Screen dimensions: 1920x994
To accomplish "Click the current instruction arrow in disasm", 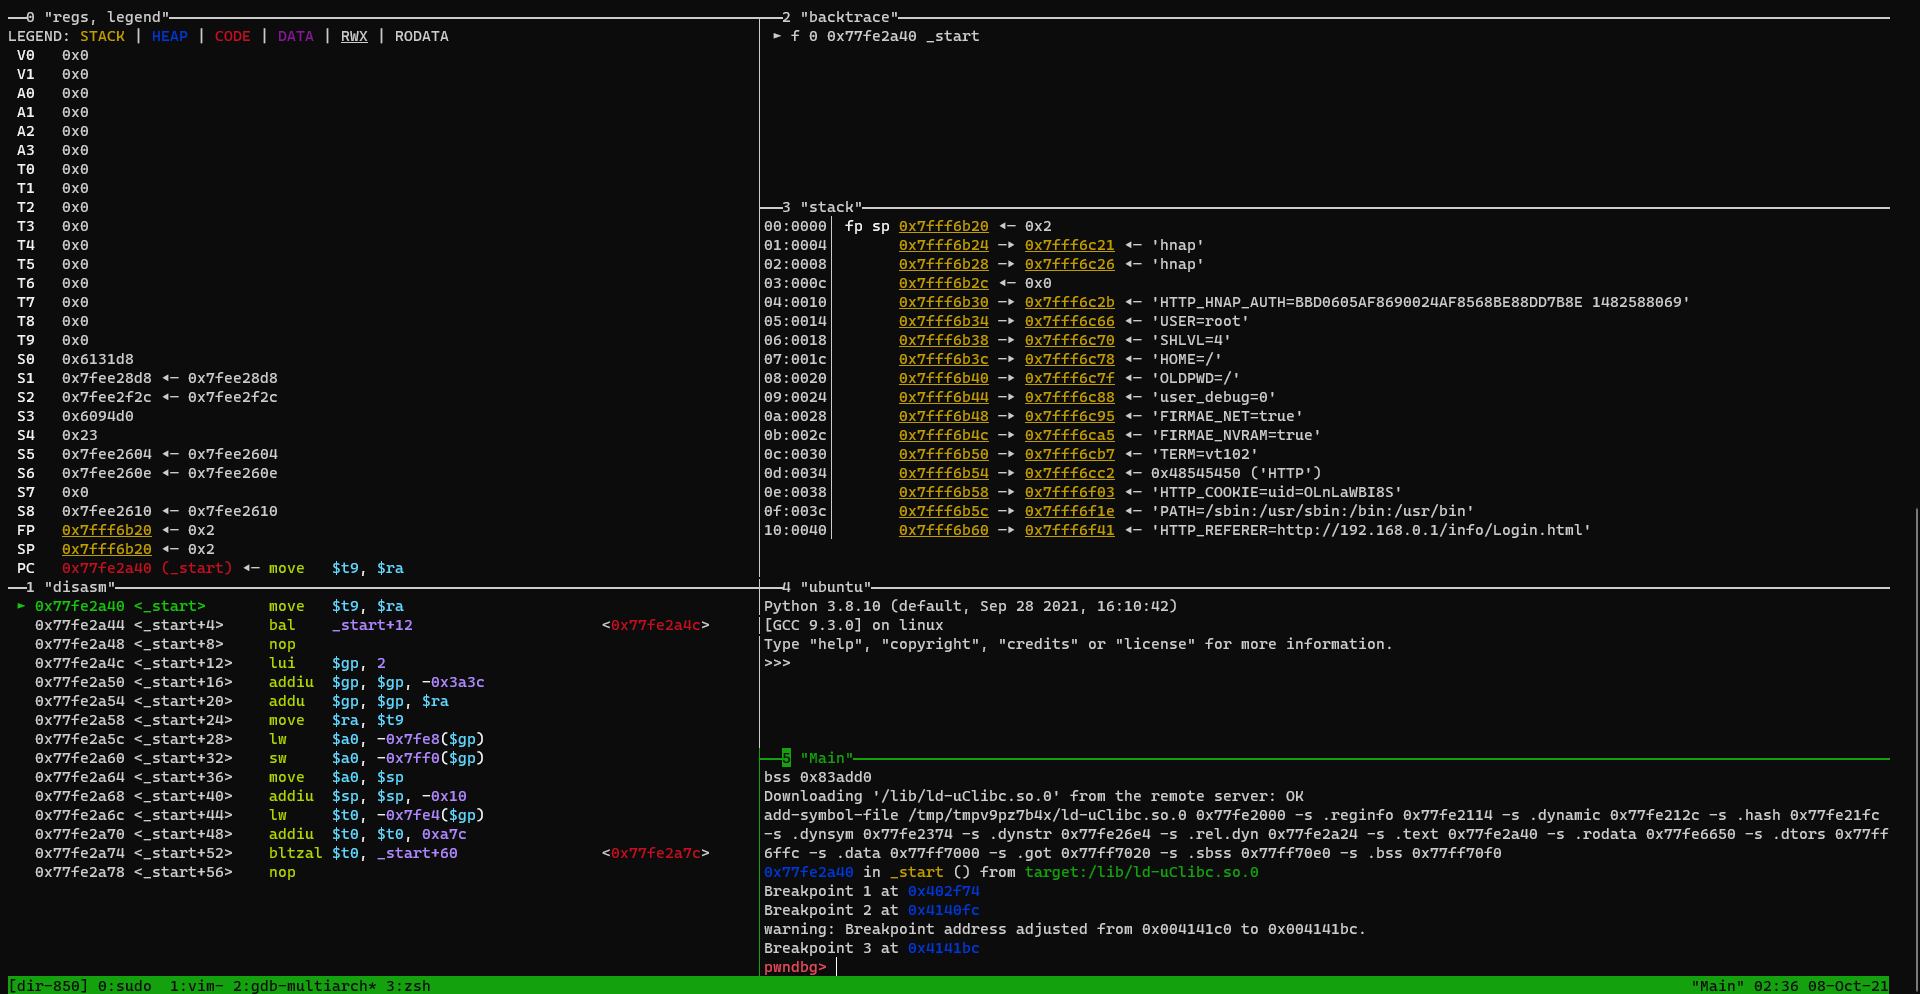I will [x=21, y=606].
